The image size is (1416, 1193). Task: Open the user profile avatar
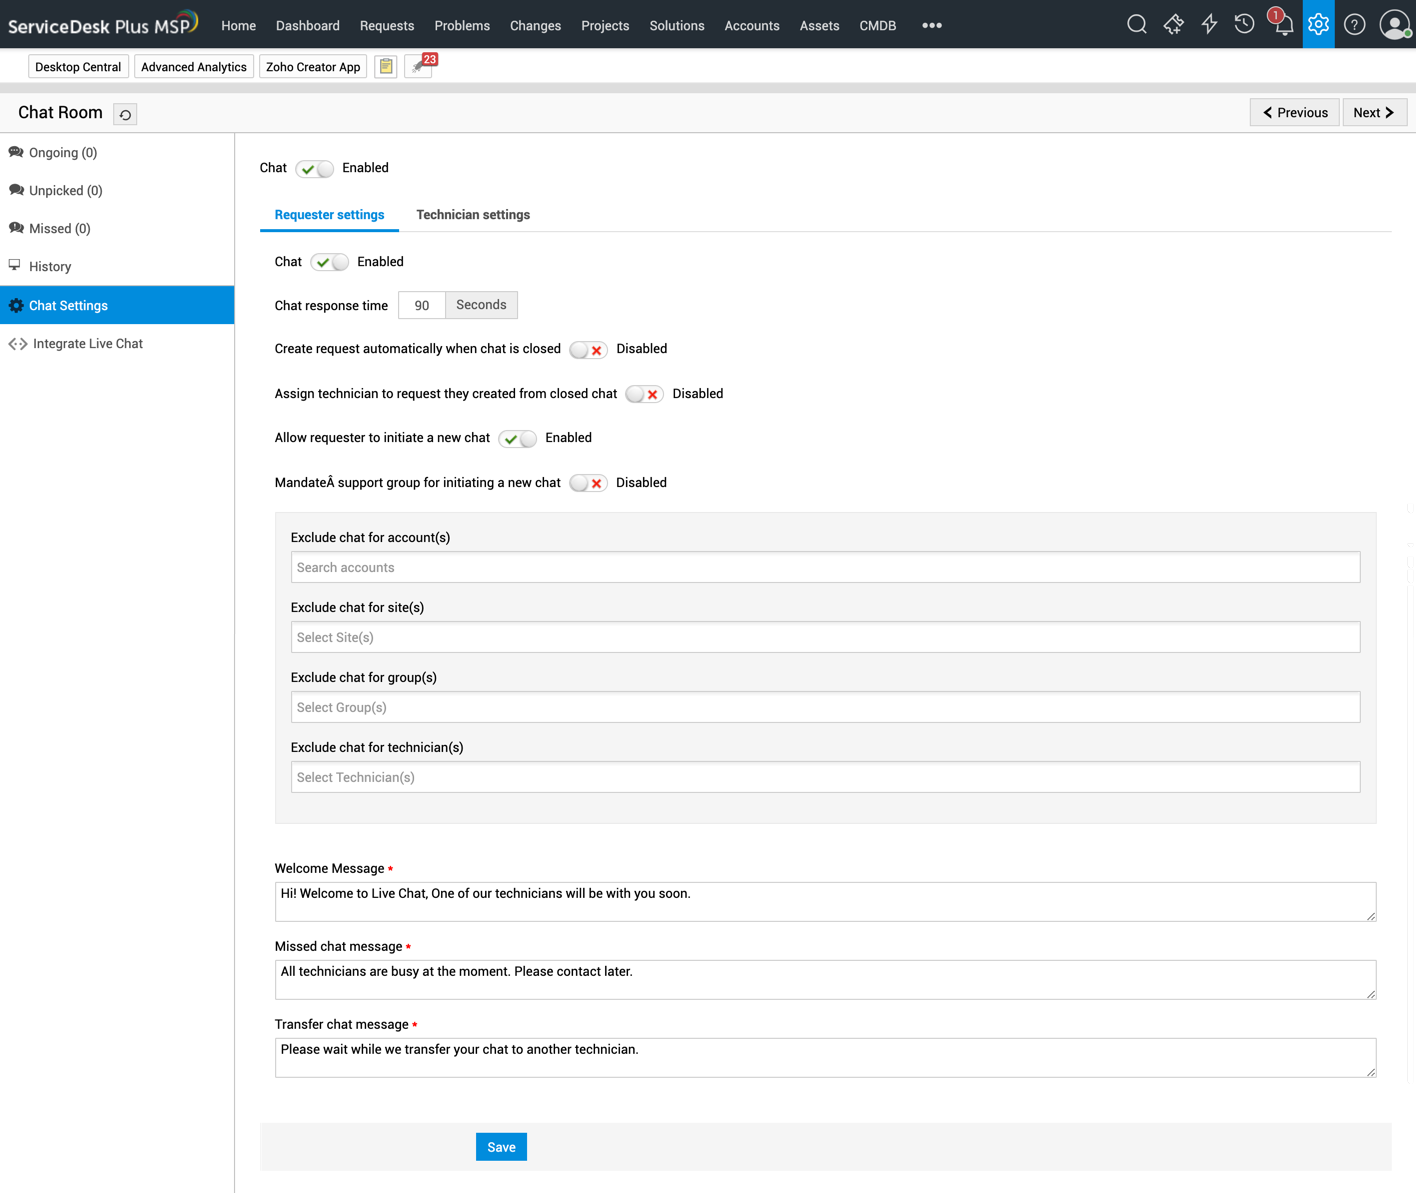1394,24
